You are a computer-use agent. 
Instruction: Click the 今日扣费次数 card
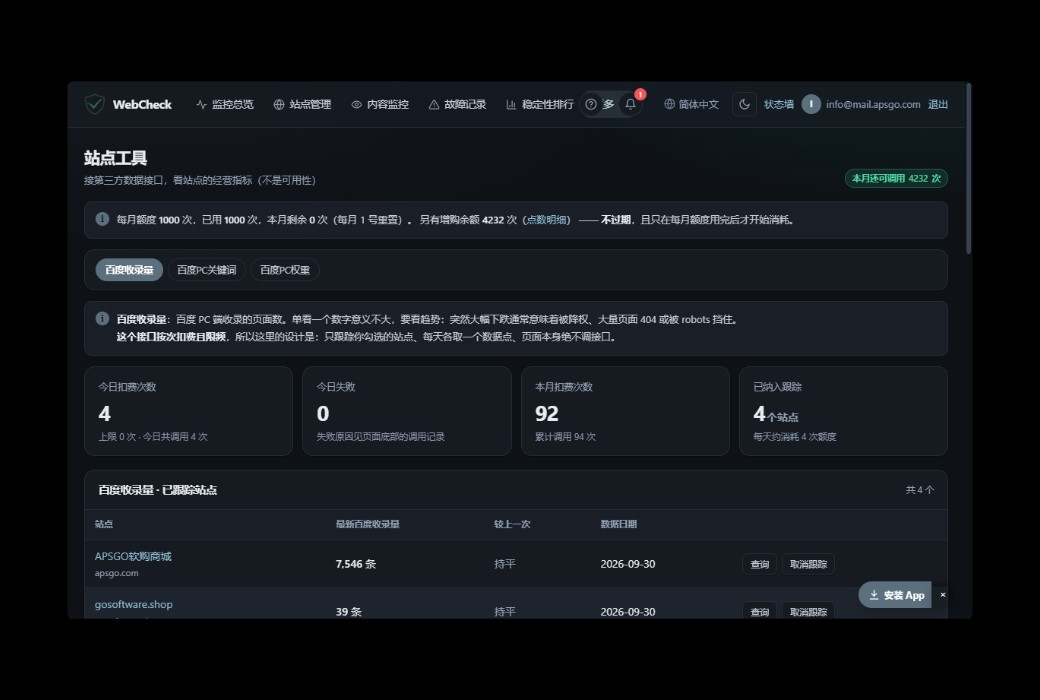[x=188, y=411]
